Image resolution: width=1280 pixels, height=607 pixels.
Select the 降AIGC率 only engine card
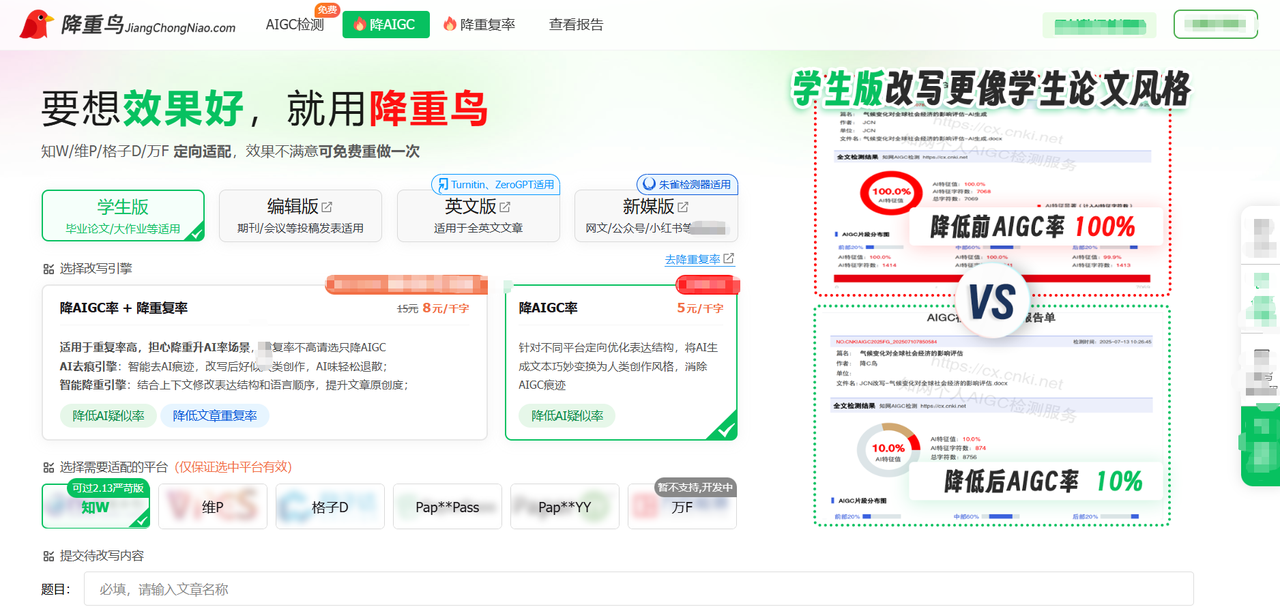(x=622, y=362)
